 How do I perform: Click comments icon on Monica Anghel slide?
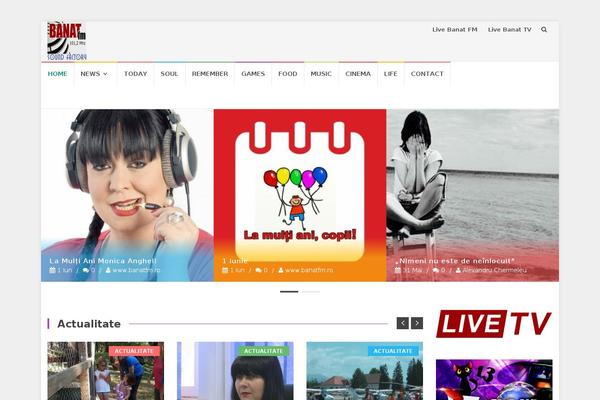[x=86, y=270]
